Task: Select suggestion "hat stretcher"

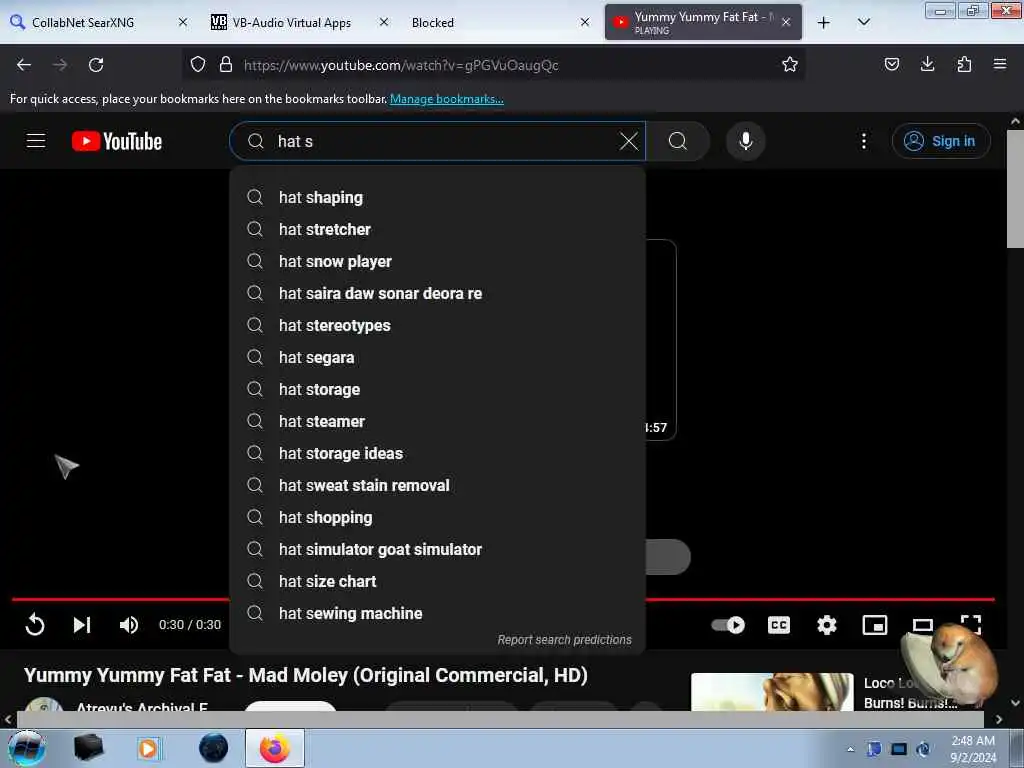Action: click(x=438, y=229)
